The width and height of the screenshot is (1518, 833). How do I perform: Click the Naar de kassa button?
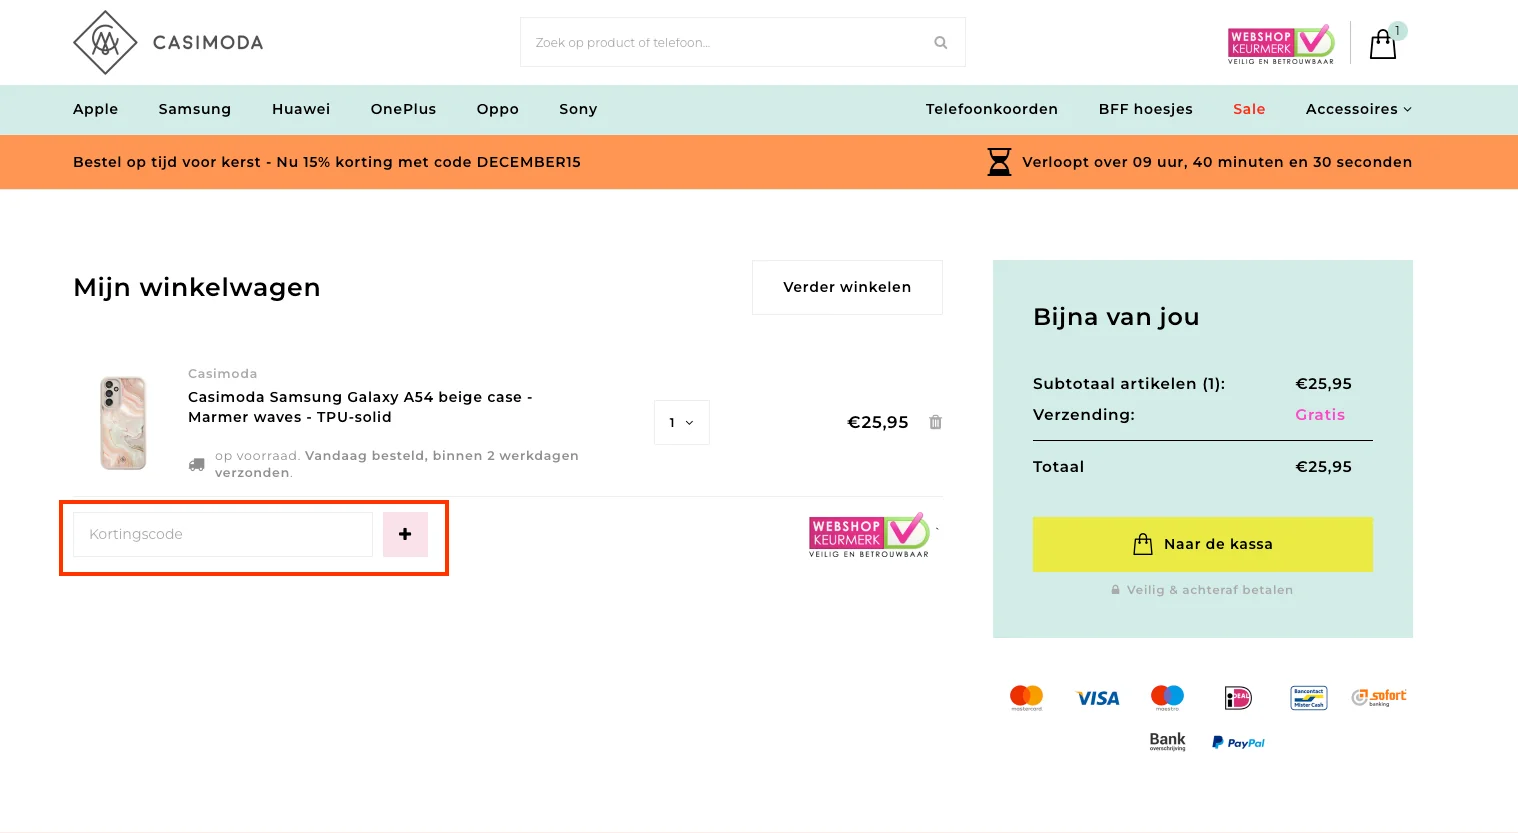1202,544
